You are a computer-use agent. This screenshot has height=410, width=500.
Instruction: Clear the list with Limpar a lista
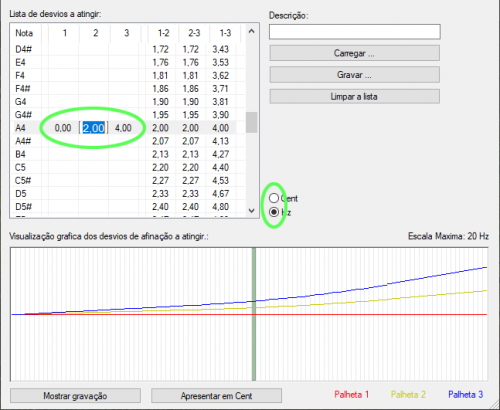coord(354,97)
